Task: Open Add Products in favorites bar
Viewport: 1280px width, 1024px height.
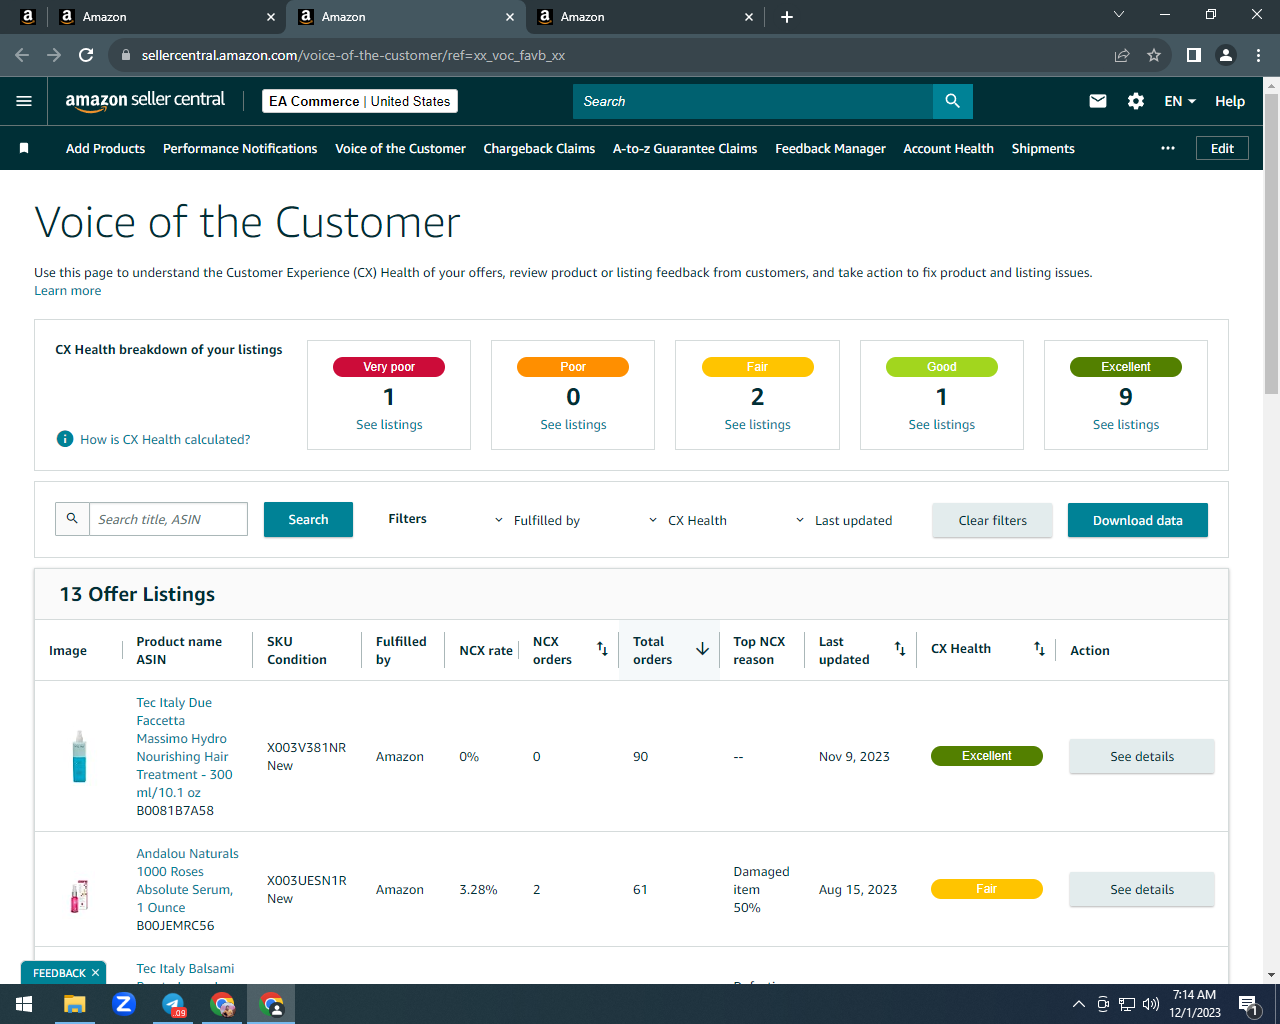Action: point(105,148)
